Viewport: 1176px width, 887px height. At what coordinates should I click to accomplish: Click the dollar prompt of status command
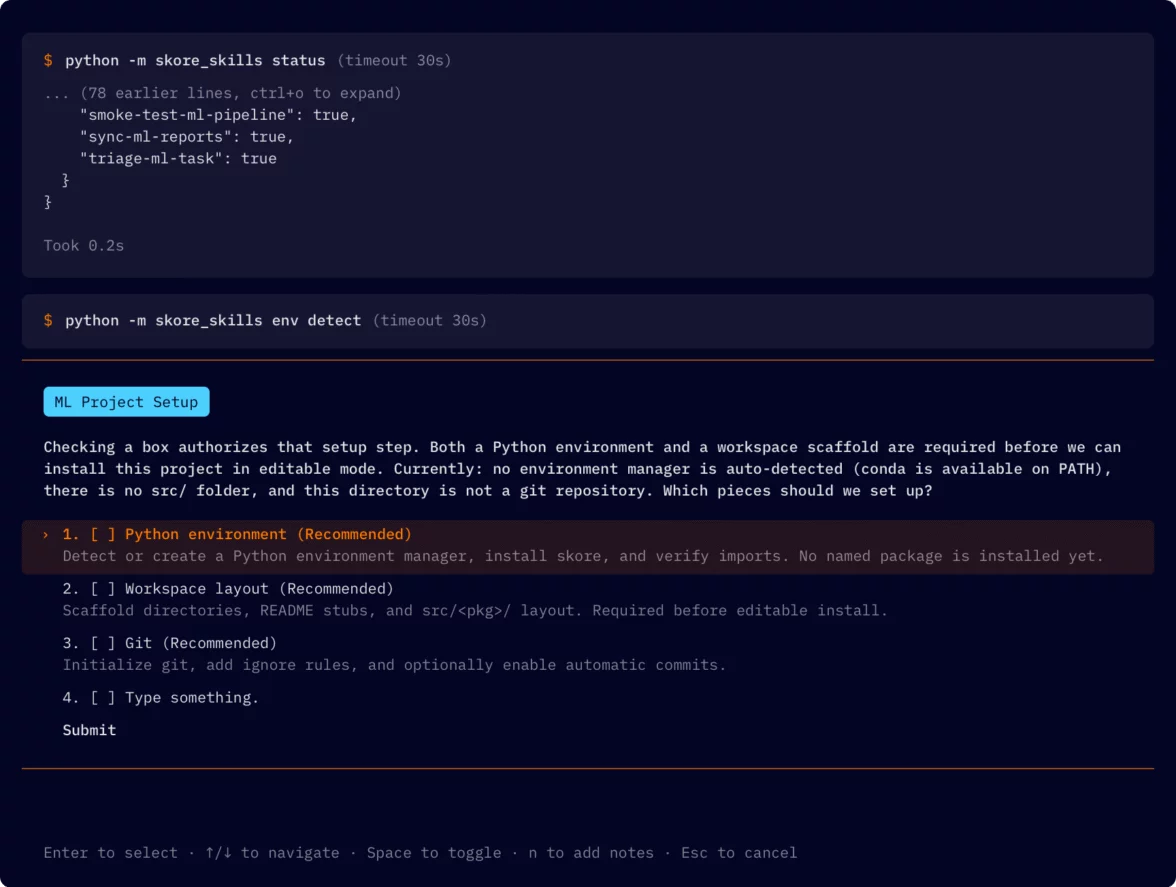[x=48, y=60]
